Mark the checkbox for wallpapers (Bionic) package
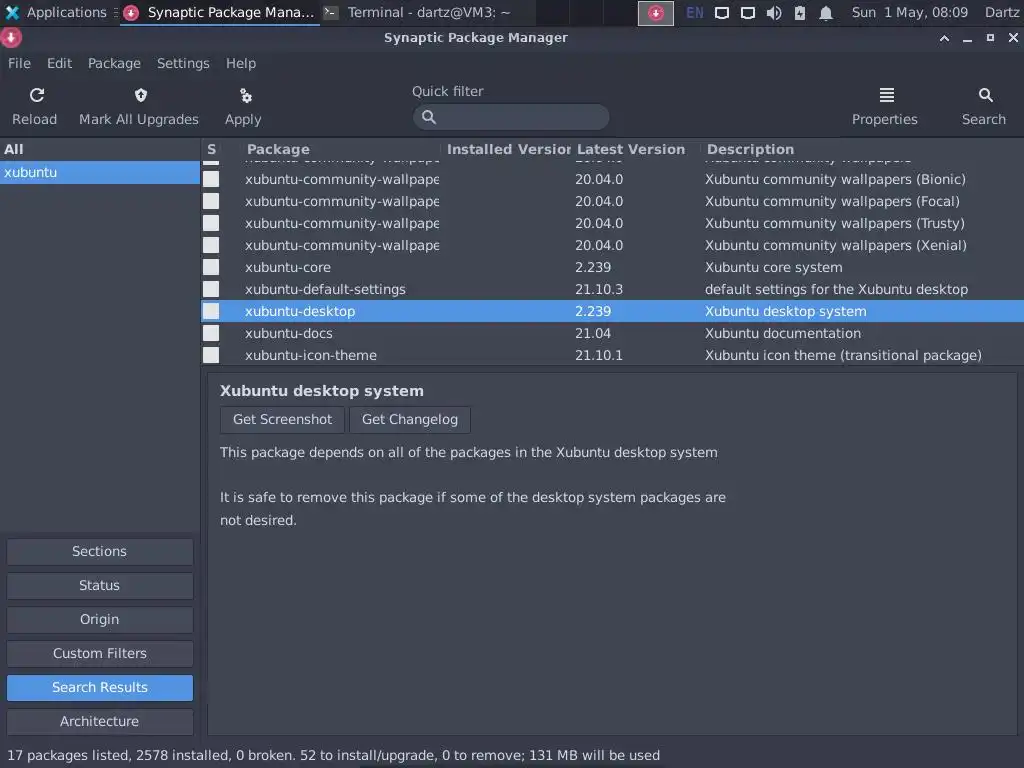Image resolution: width=1024 pixels, height=768 pixels. [x=211, y=179]
